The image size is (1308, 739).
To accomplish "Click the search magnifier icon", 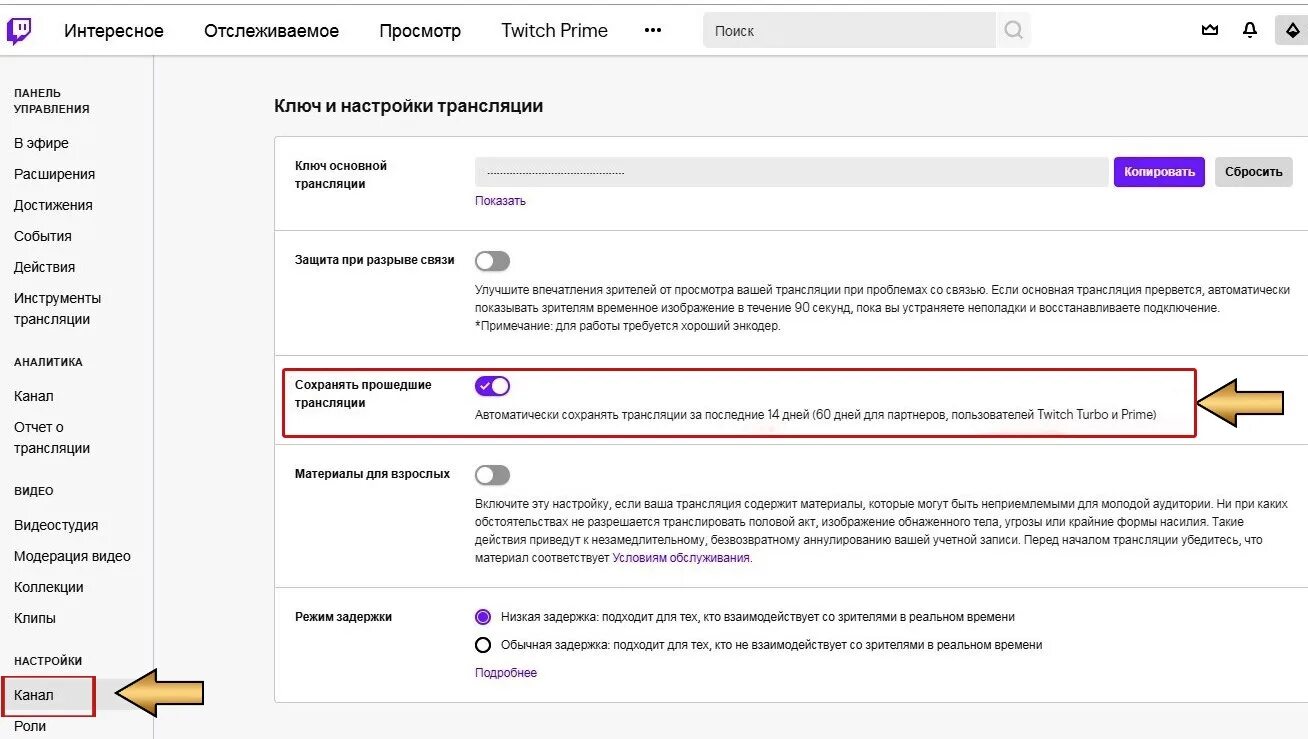I will point(1013,30).
